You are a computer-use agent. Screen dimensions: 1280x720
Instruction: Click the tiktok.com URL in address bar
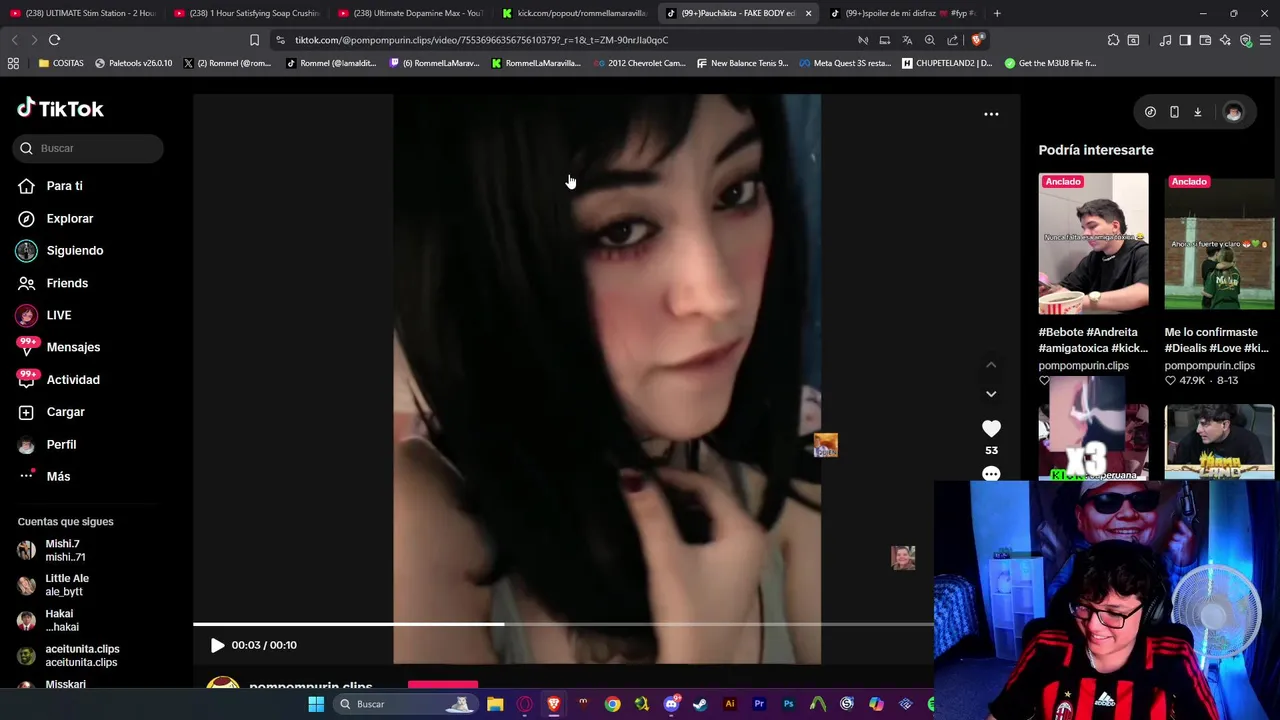[481, 40]
